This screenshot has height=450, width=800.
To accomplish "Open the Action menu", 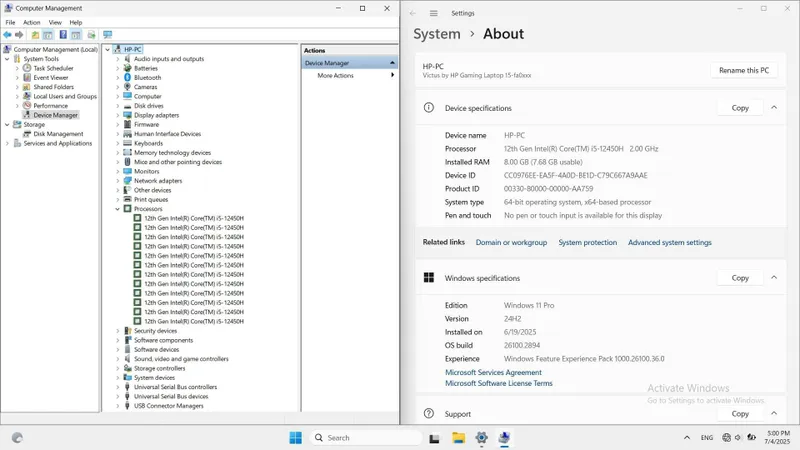I will pyautogui.click(x=31, y=22).
